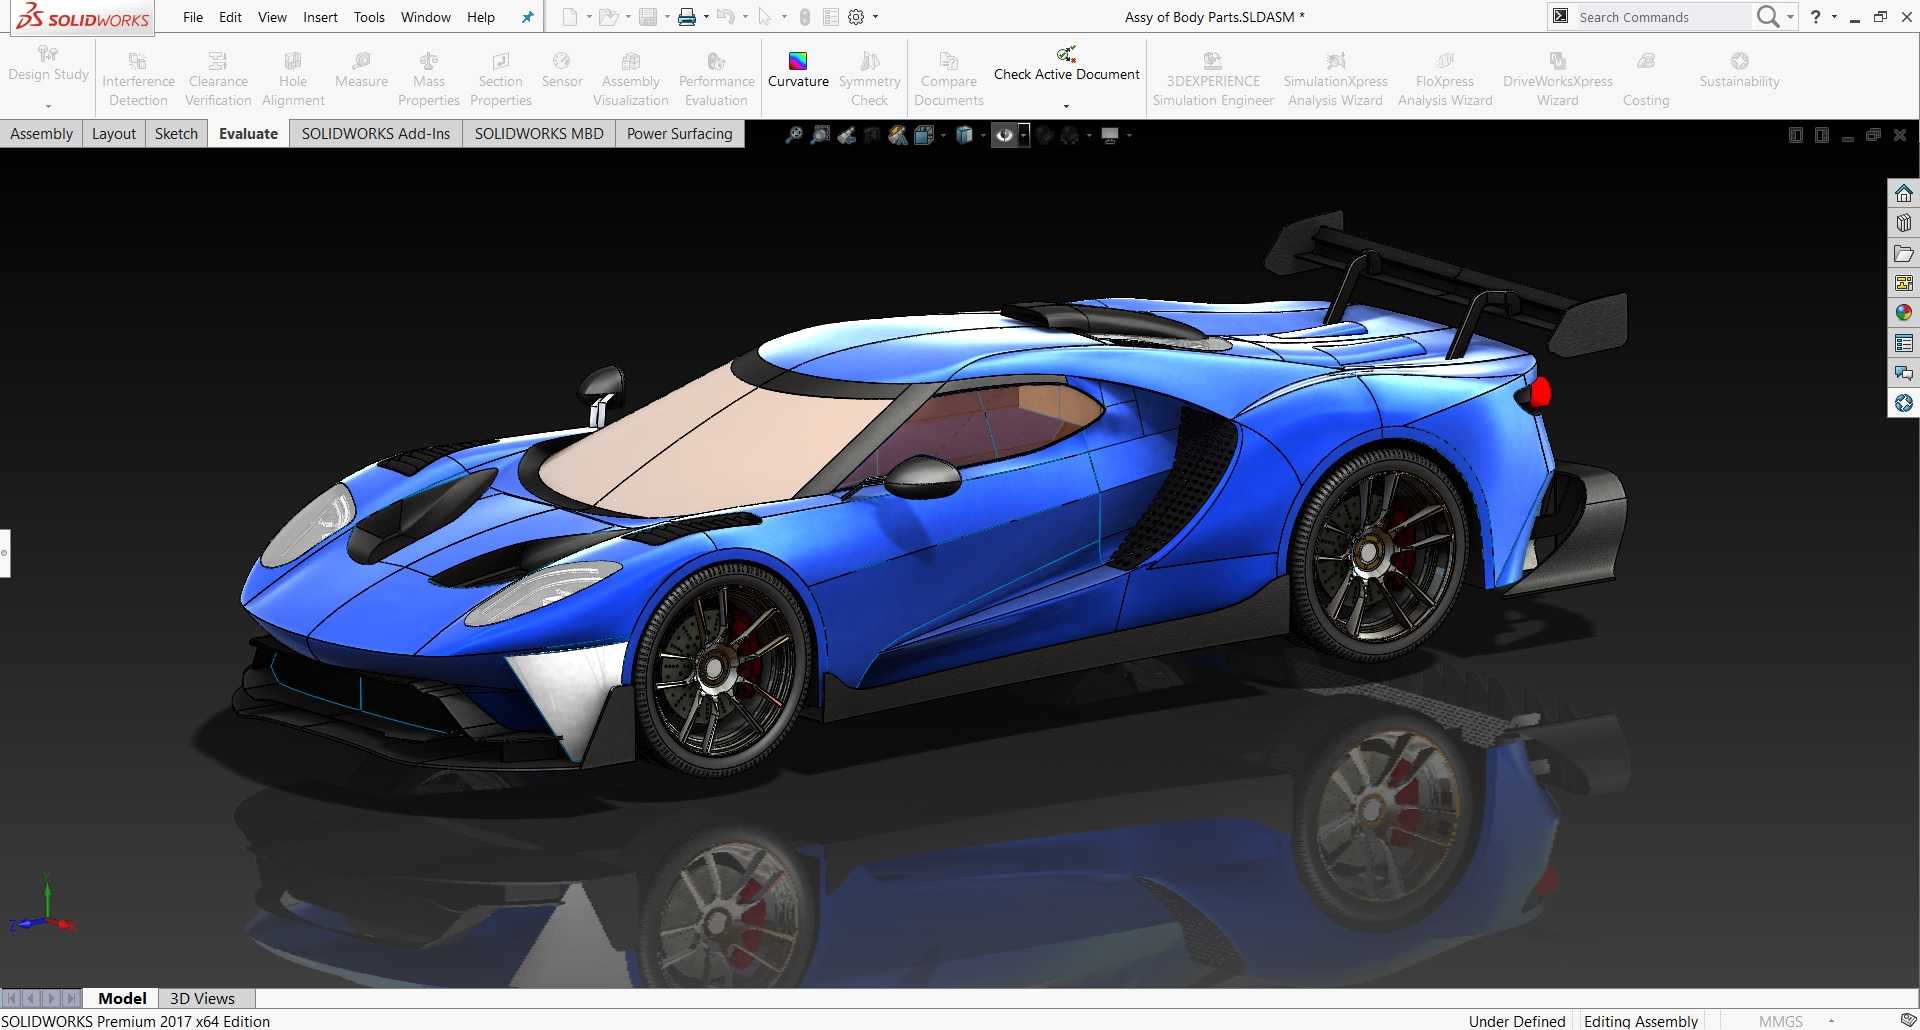Viewport: 1920px width, 1030px height.
Task: Pin the menu bar with pushpin
Action: point(527,17)
